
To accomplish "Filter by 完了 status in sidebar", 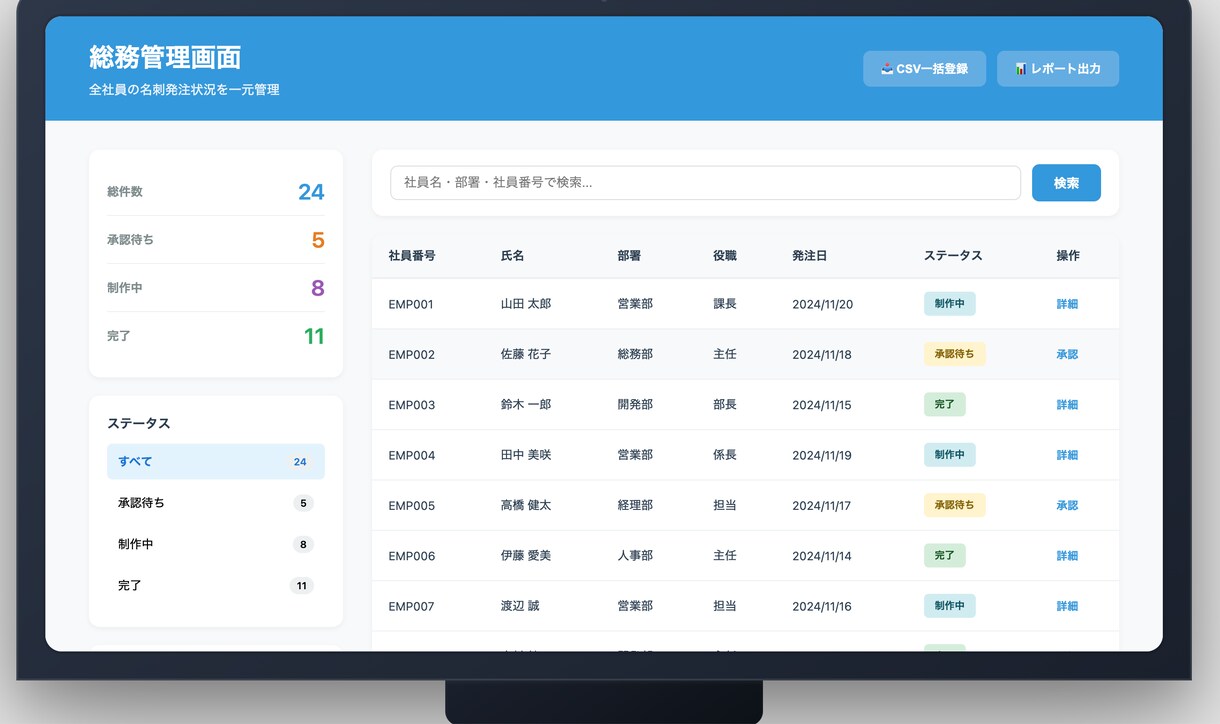I will 216,586.
